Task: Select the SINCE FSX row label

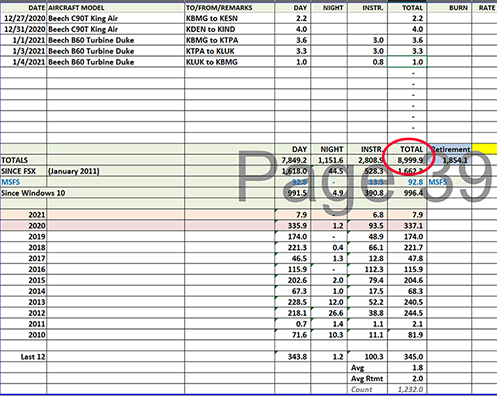Action: 23,171
